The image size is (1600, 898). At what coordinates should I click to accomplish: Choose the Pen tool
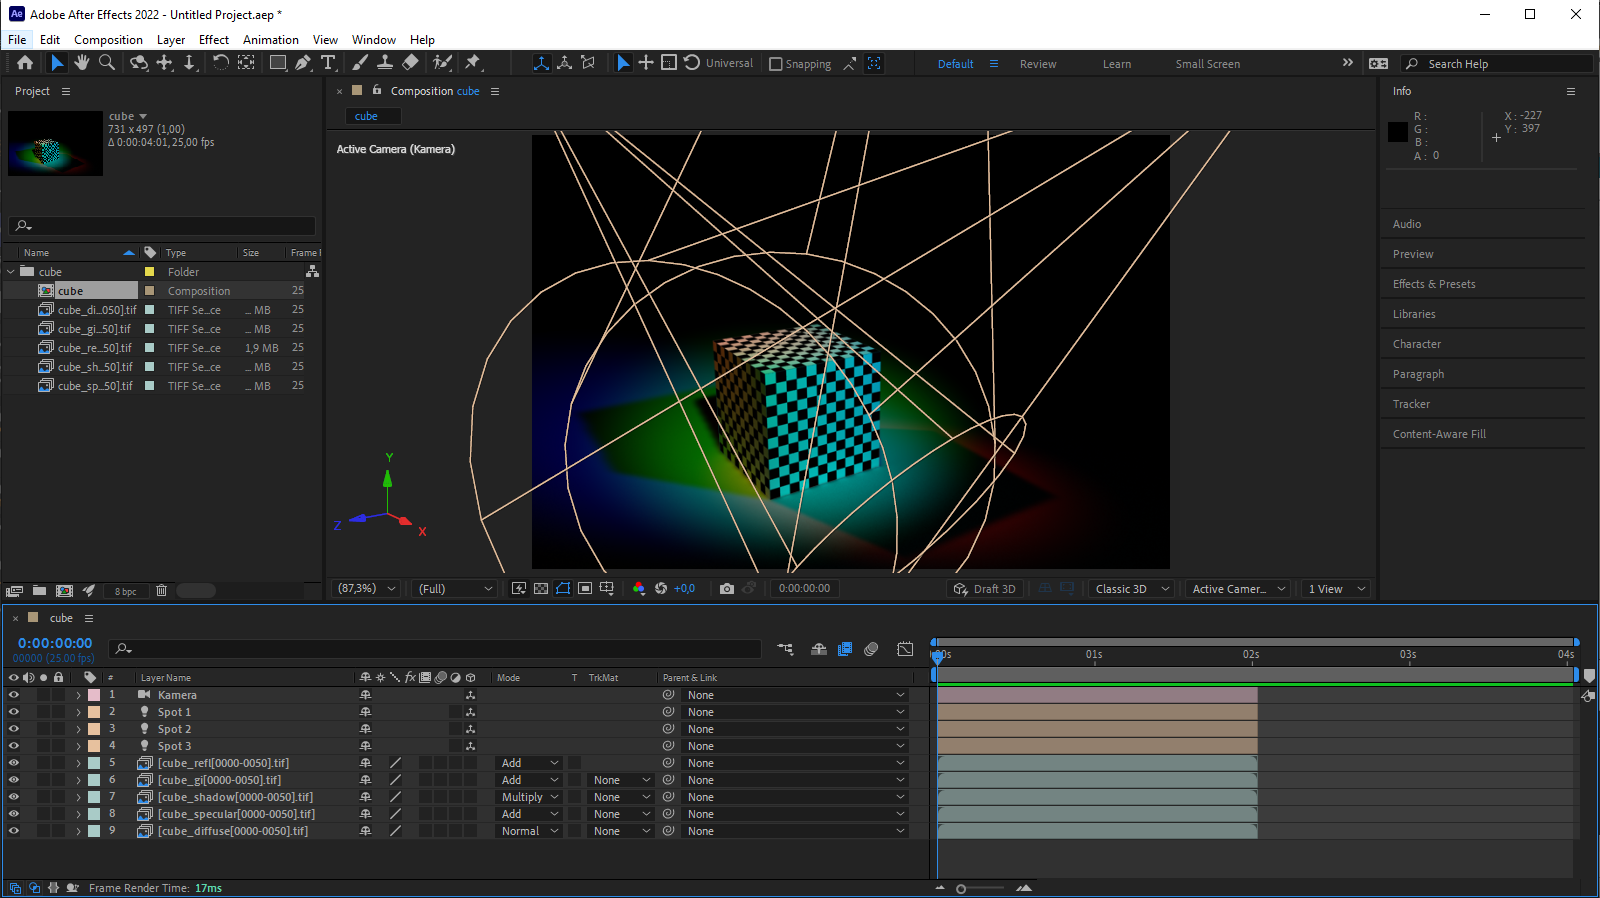point(303,63)
